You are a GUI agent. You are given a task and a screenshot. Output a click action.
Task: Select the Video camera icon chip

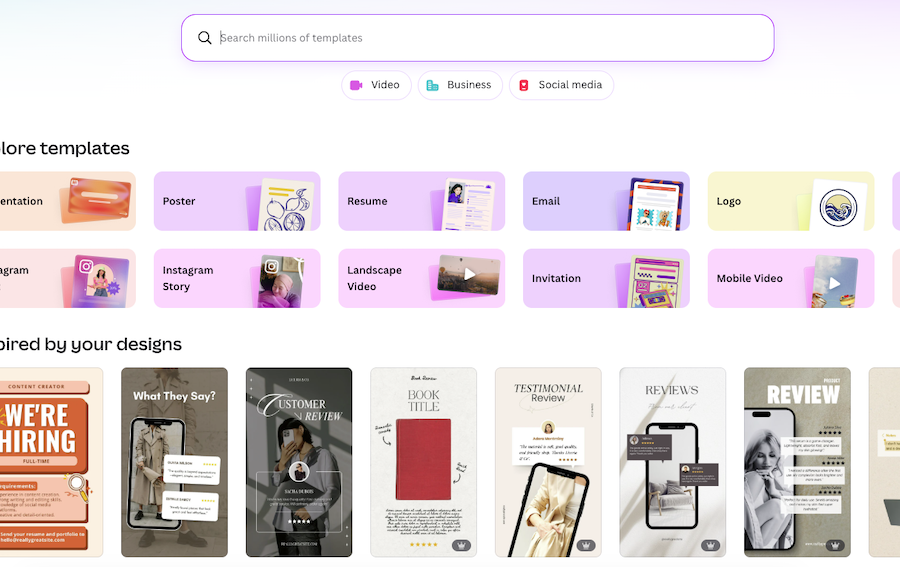tap(356, 85)
